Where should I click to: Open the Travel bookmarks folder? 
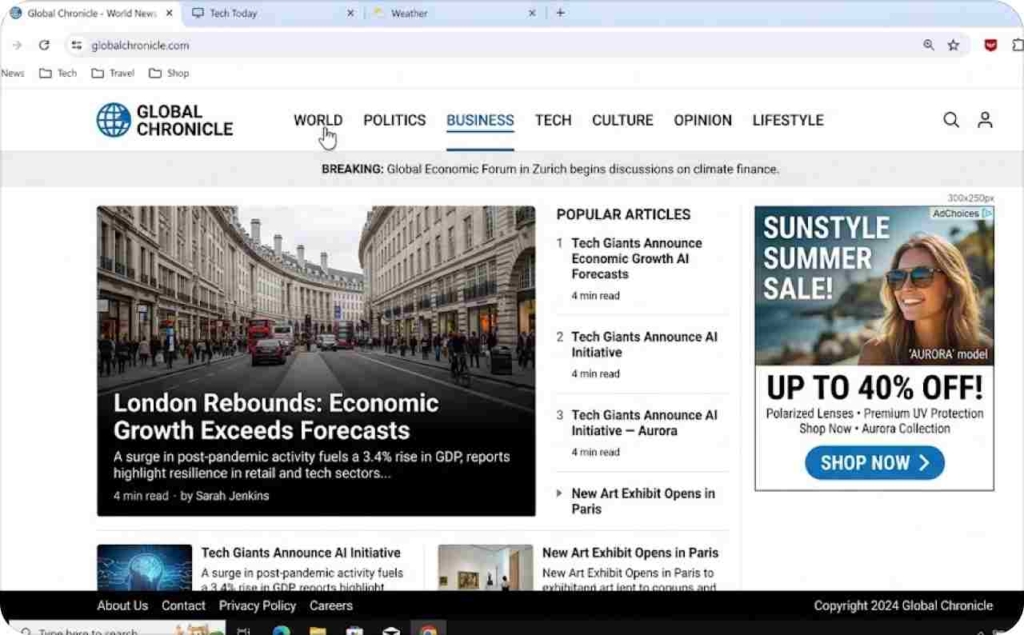pyautogui.click(x=112, y=73)
